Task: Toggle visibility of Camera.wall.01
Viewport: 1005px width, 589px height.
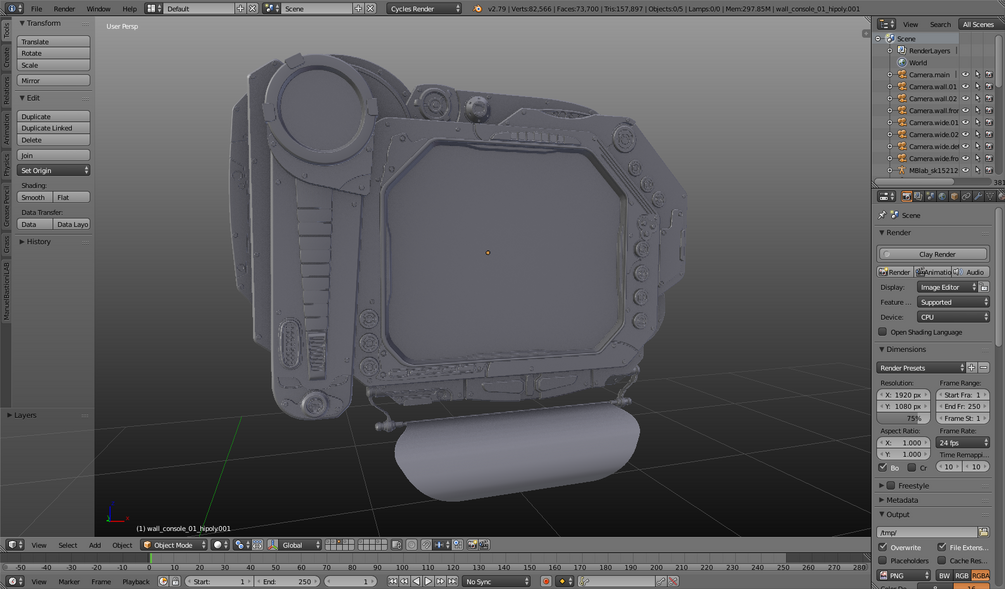Action: pyautogui.click(x=965, y=87)
